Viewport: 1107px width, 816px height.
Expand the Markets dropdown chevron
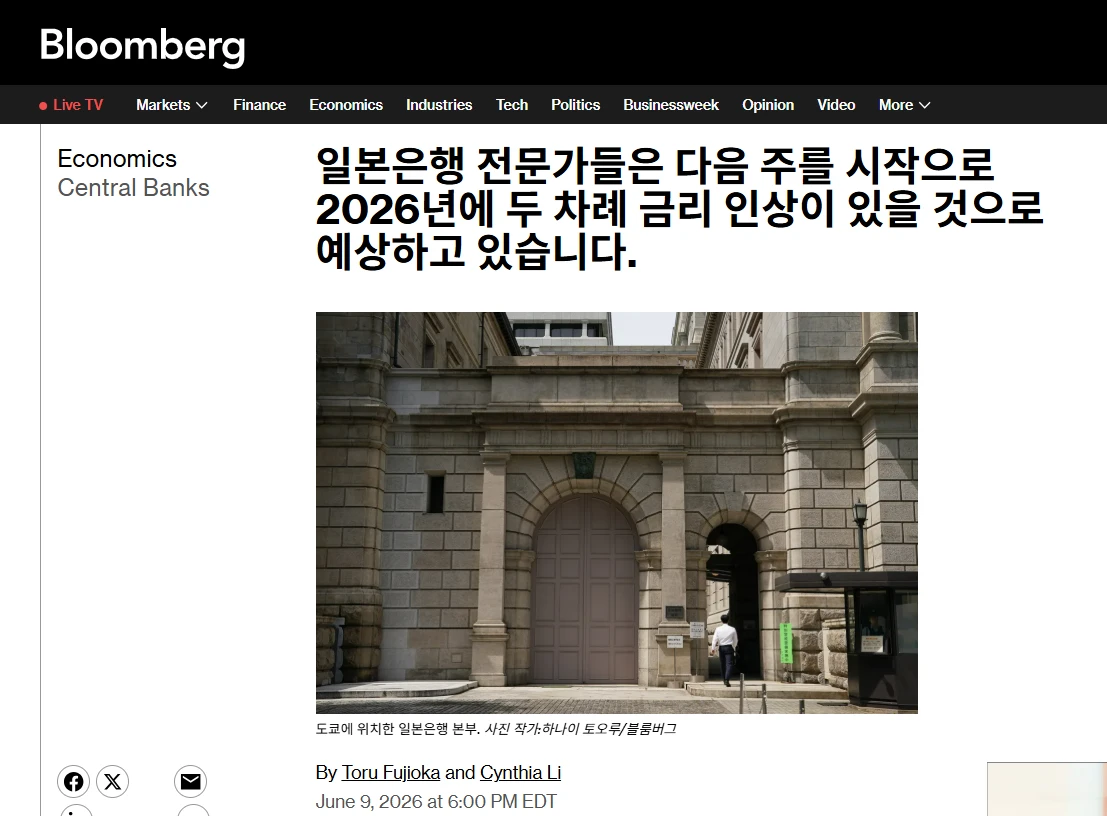(202, 105)
